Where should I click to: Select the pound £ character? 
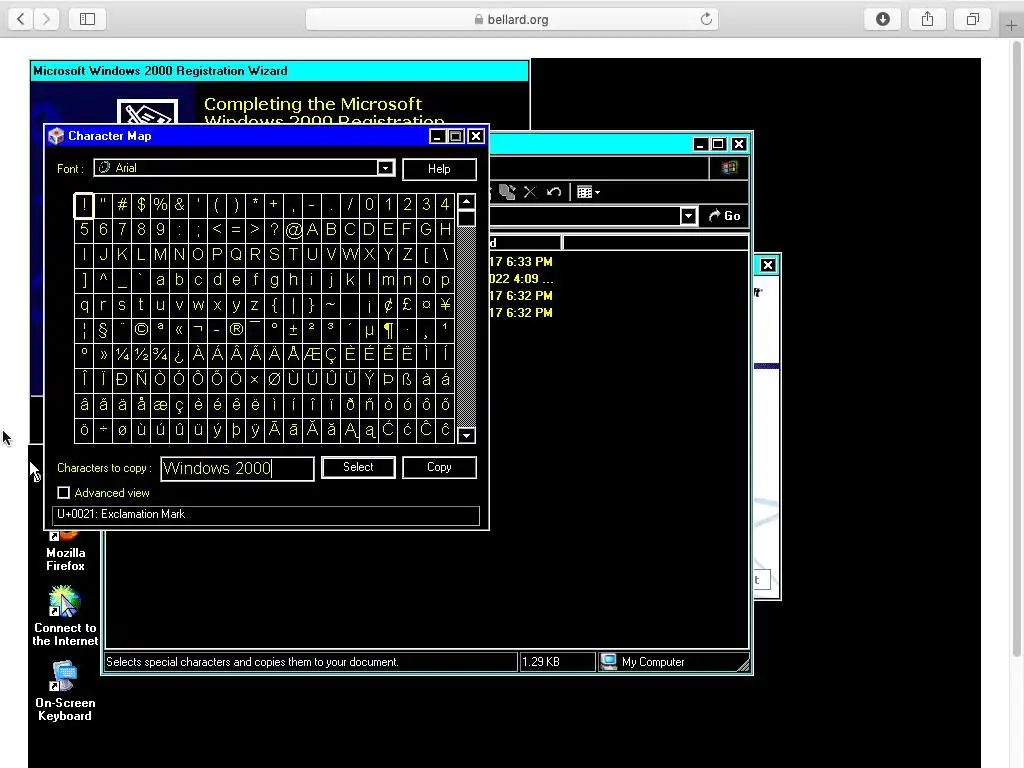pos(407,304)
